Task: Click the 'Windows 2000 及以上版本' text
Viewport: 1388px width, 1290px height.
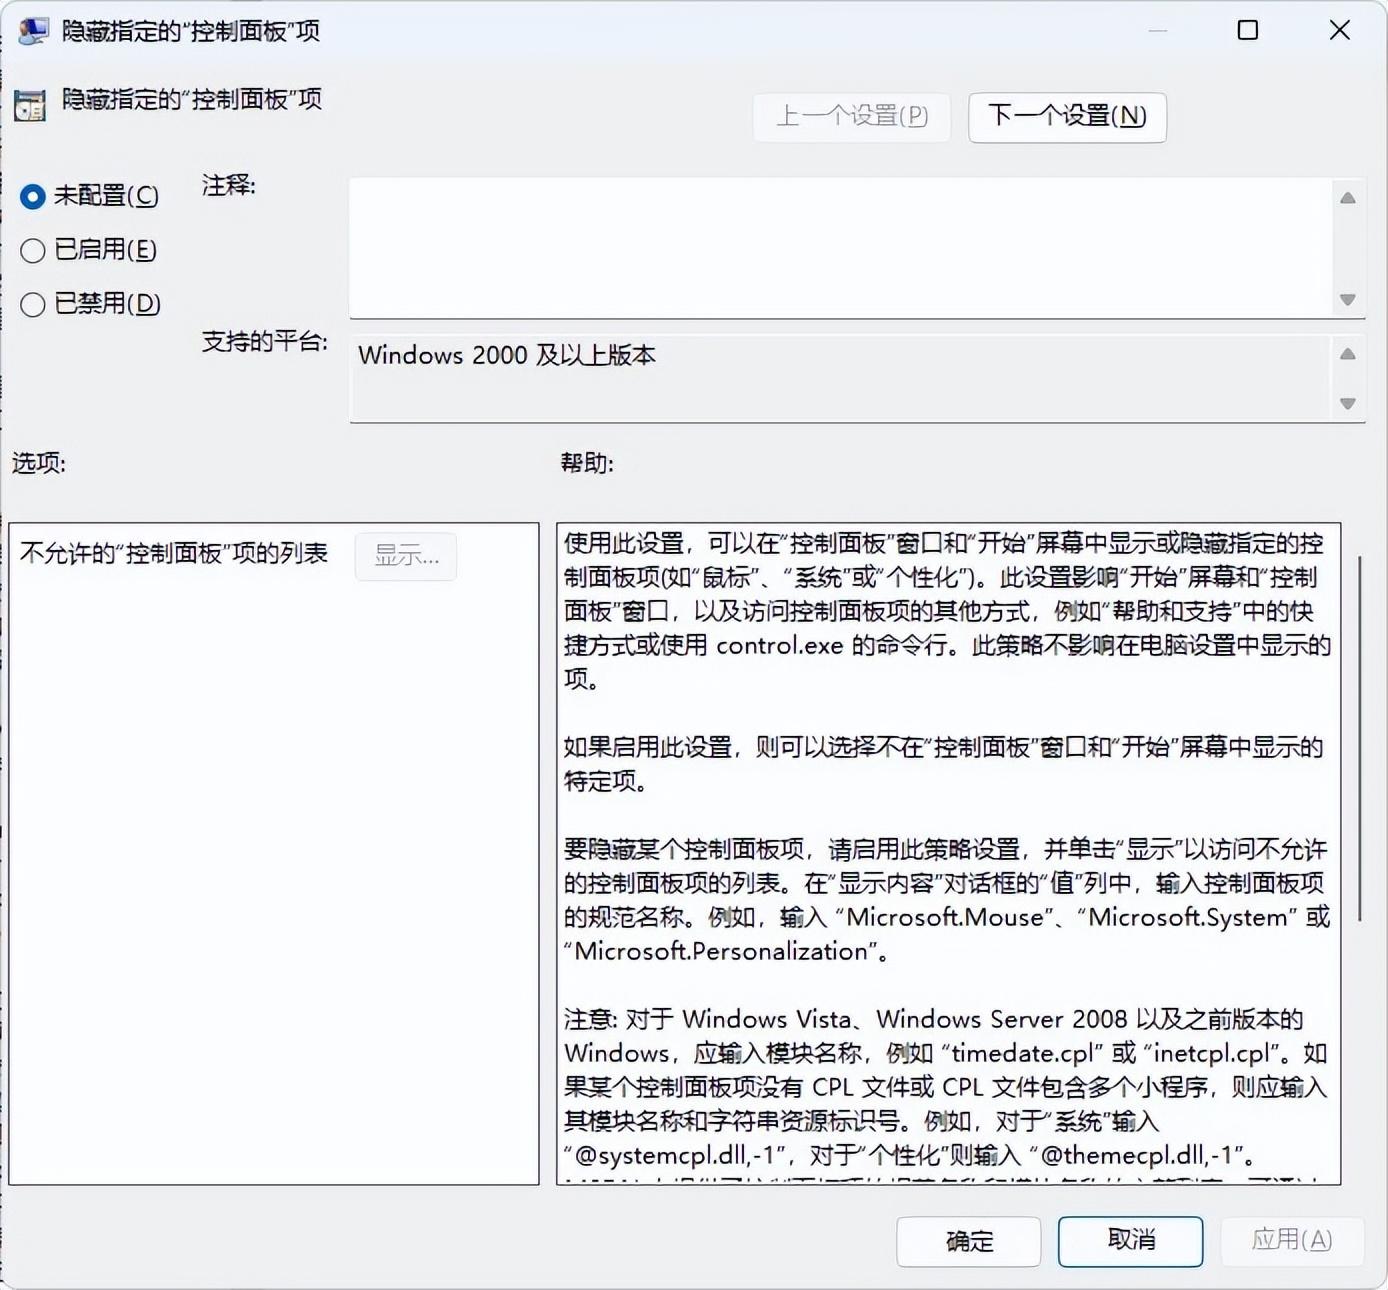Action: (507, 356)
